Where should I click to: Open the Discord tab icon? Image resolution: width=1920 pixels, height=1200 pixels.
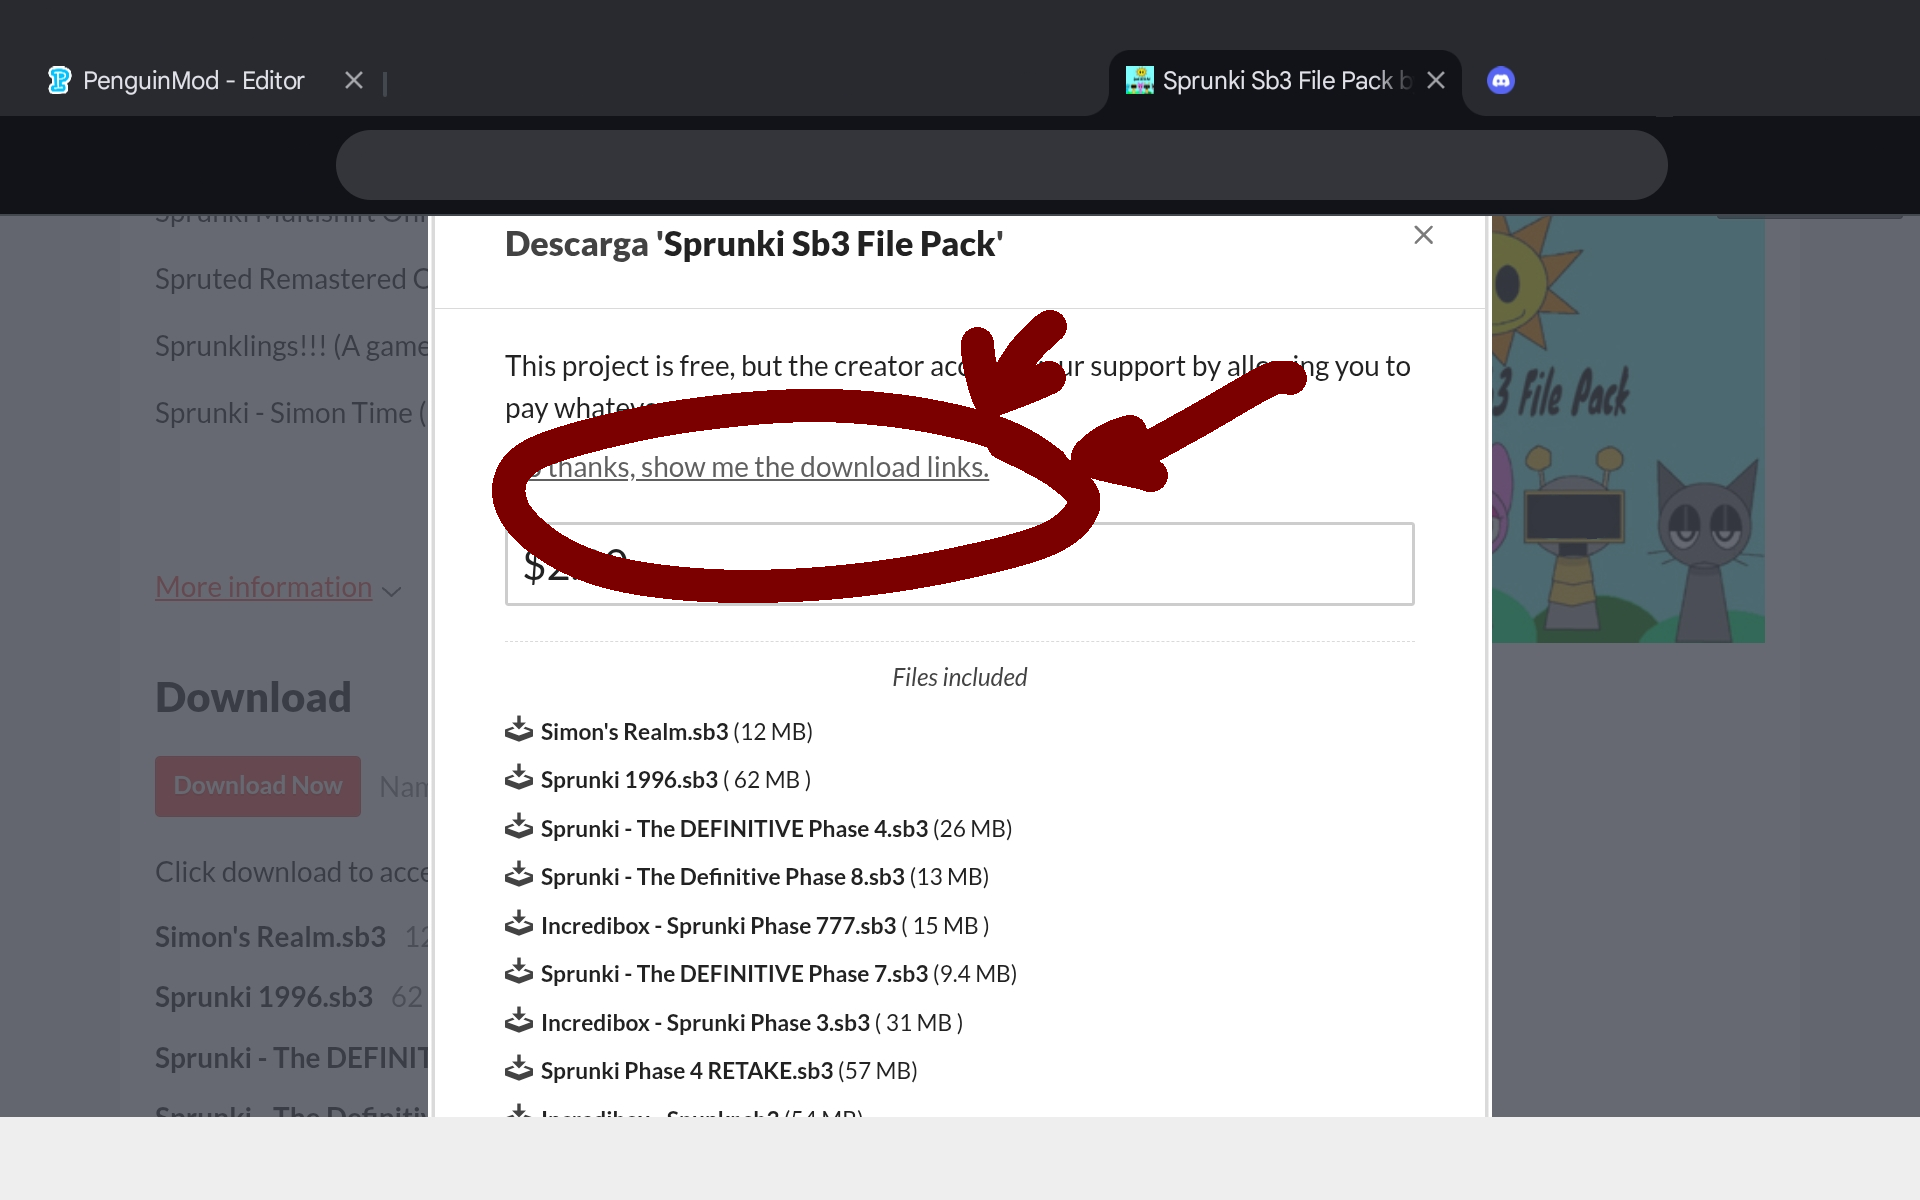(x=1500, y=80)
